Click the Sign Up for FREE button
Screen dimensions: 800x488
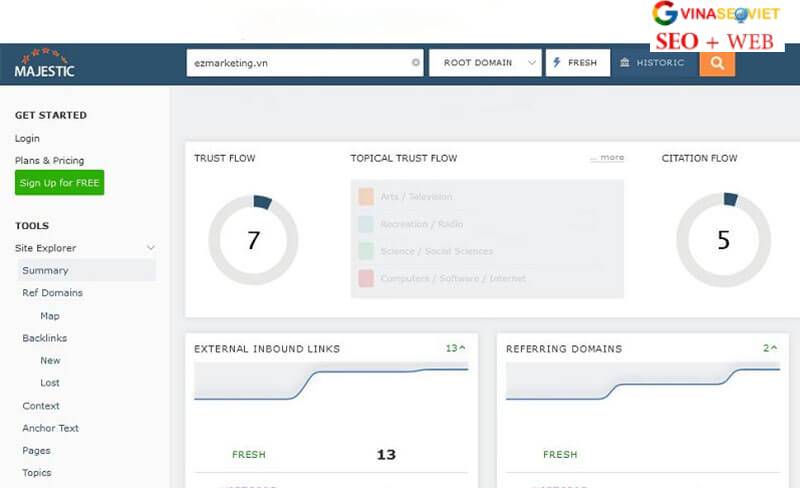coord(60,183)
